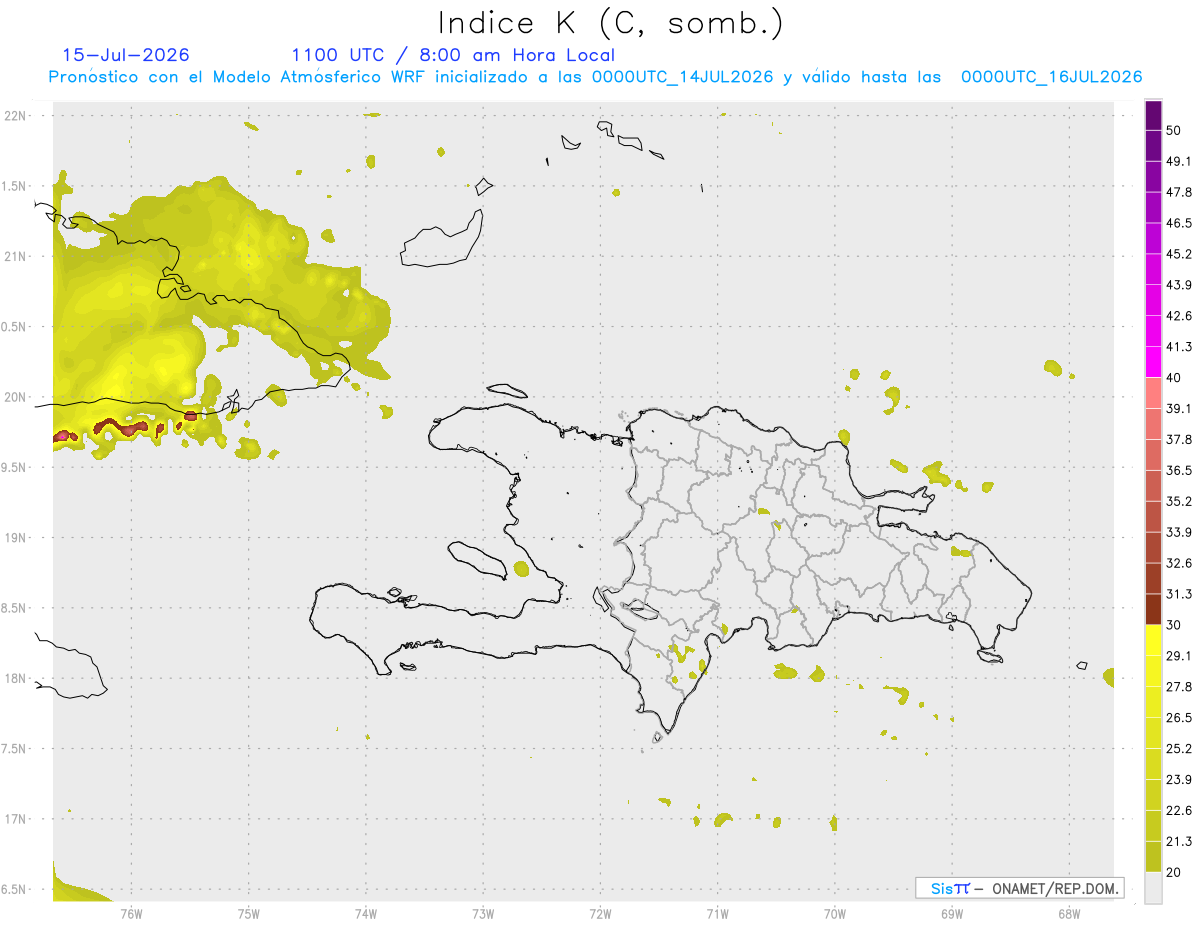Click the "20N" latitude label
This screenshot has width=1200, height=927.
pos(16,397)
